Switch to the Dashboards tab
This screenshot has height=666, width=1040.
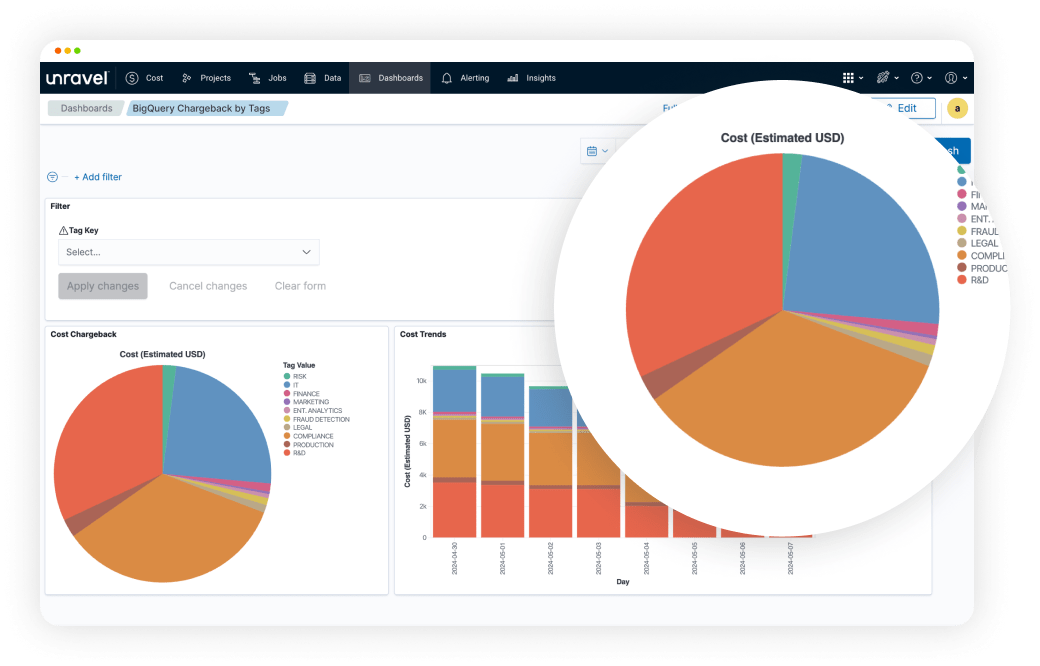click(390, 78)
